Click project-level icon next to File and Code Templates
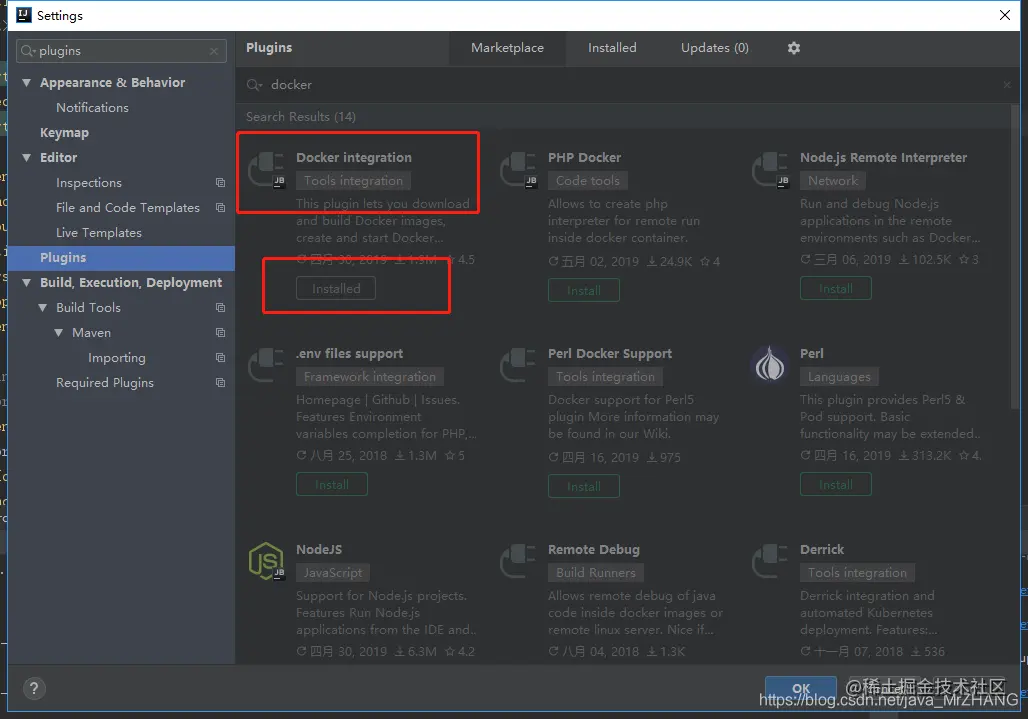 (220, 208)
